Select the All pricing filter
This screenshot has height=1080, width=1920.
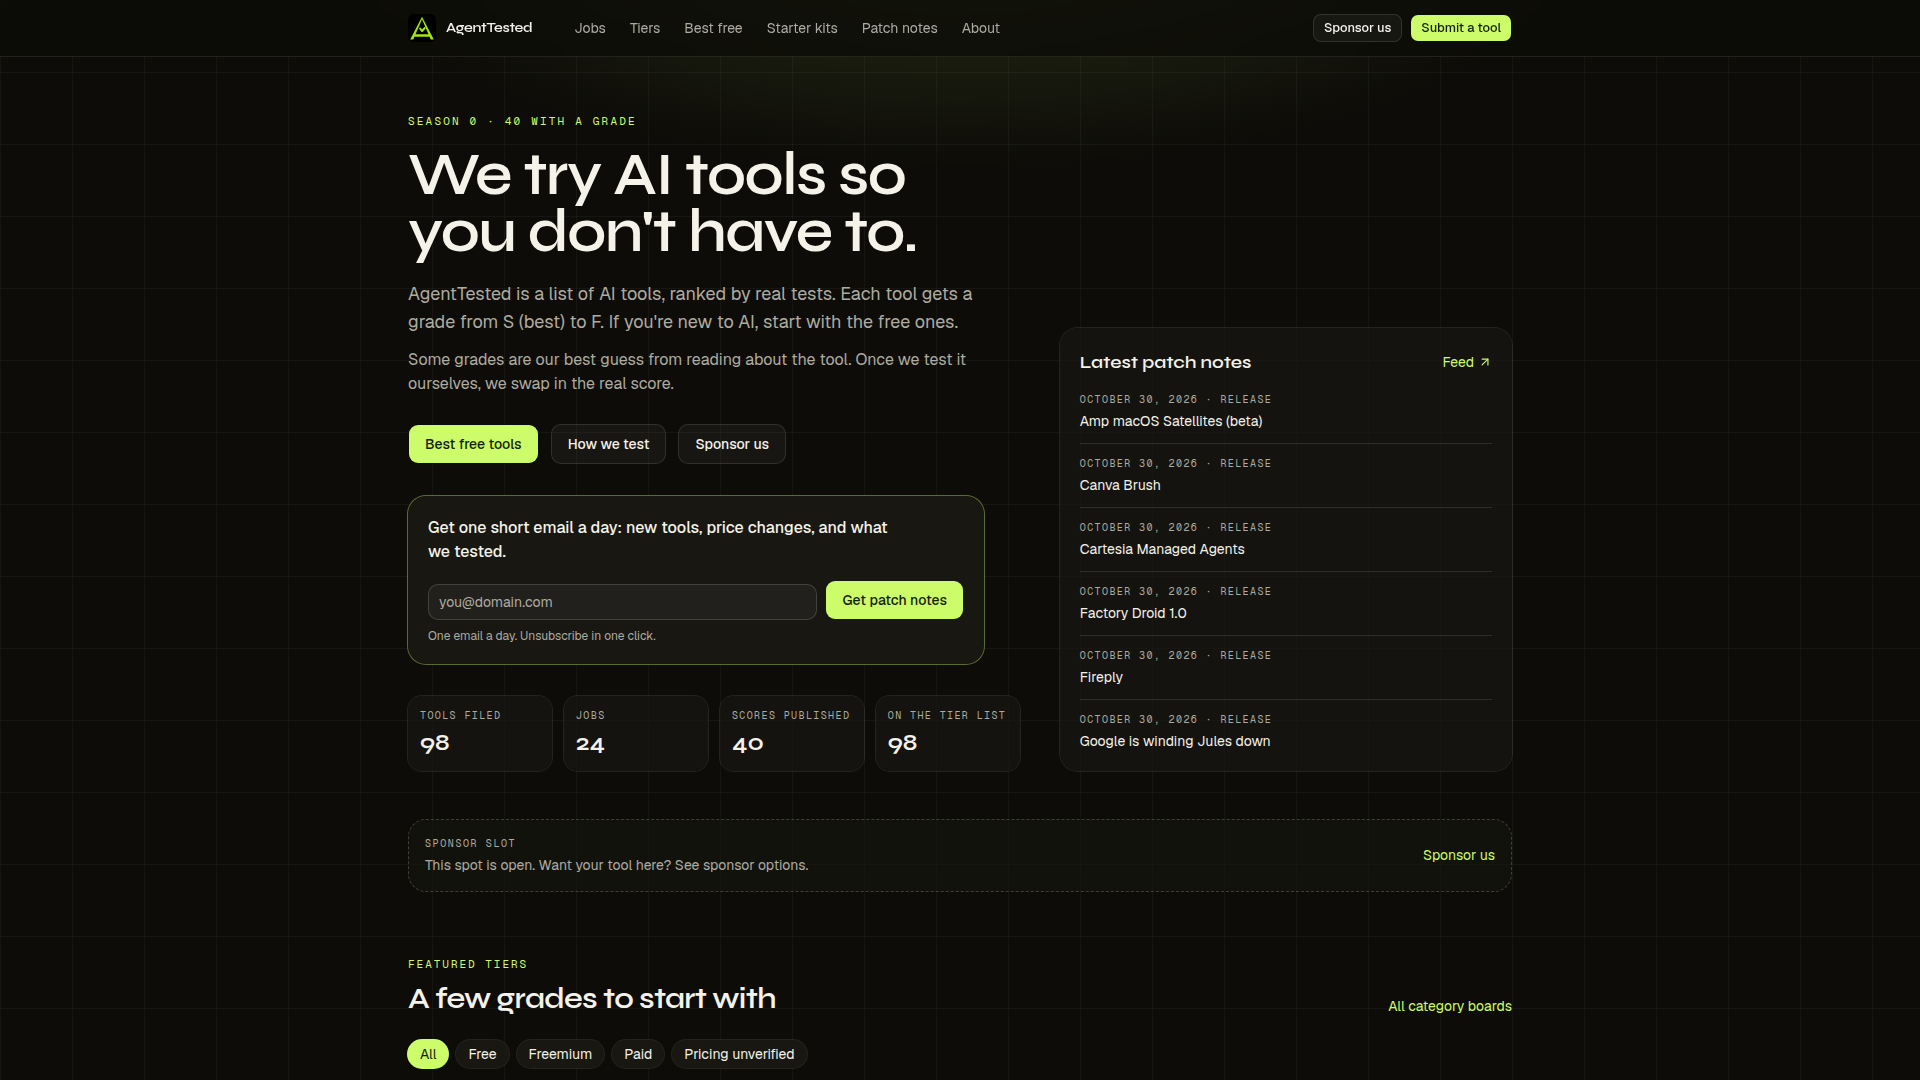click(428, 1054)
